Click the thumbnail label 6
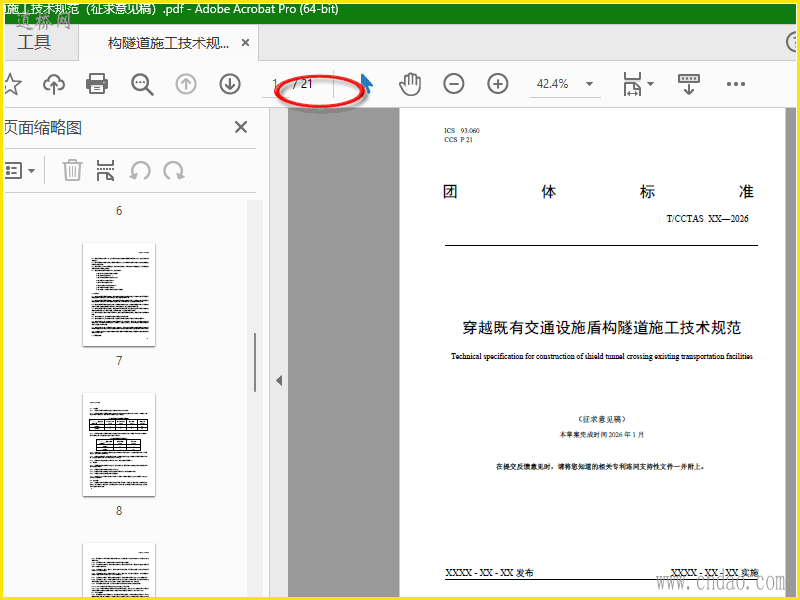Viewport: 800px width, 600px height. [119, 211]
